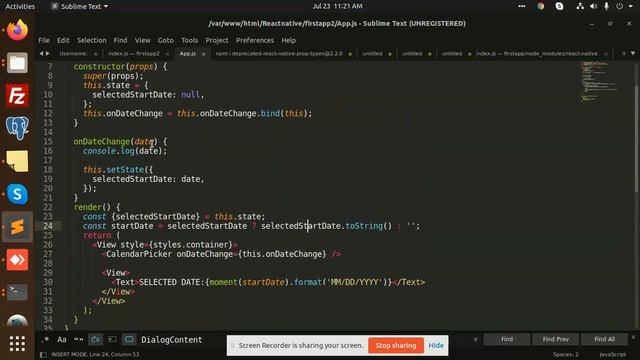This screenshot has width=640, height=360.
Task: Toggle wrap search option
Action: click(96, 340)
